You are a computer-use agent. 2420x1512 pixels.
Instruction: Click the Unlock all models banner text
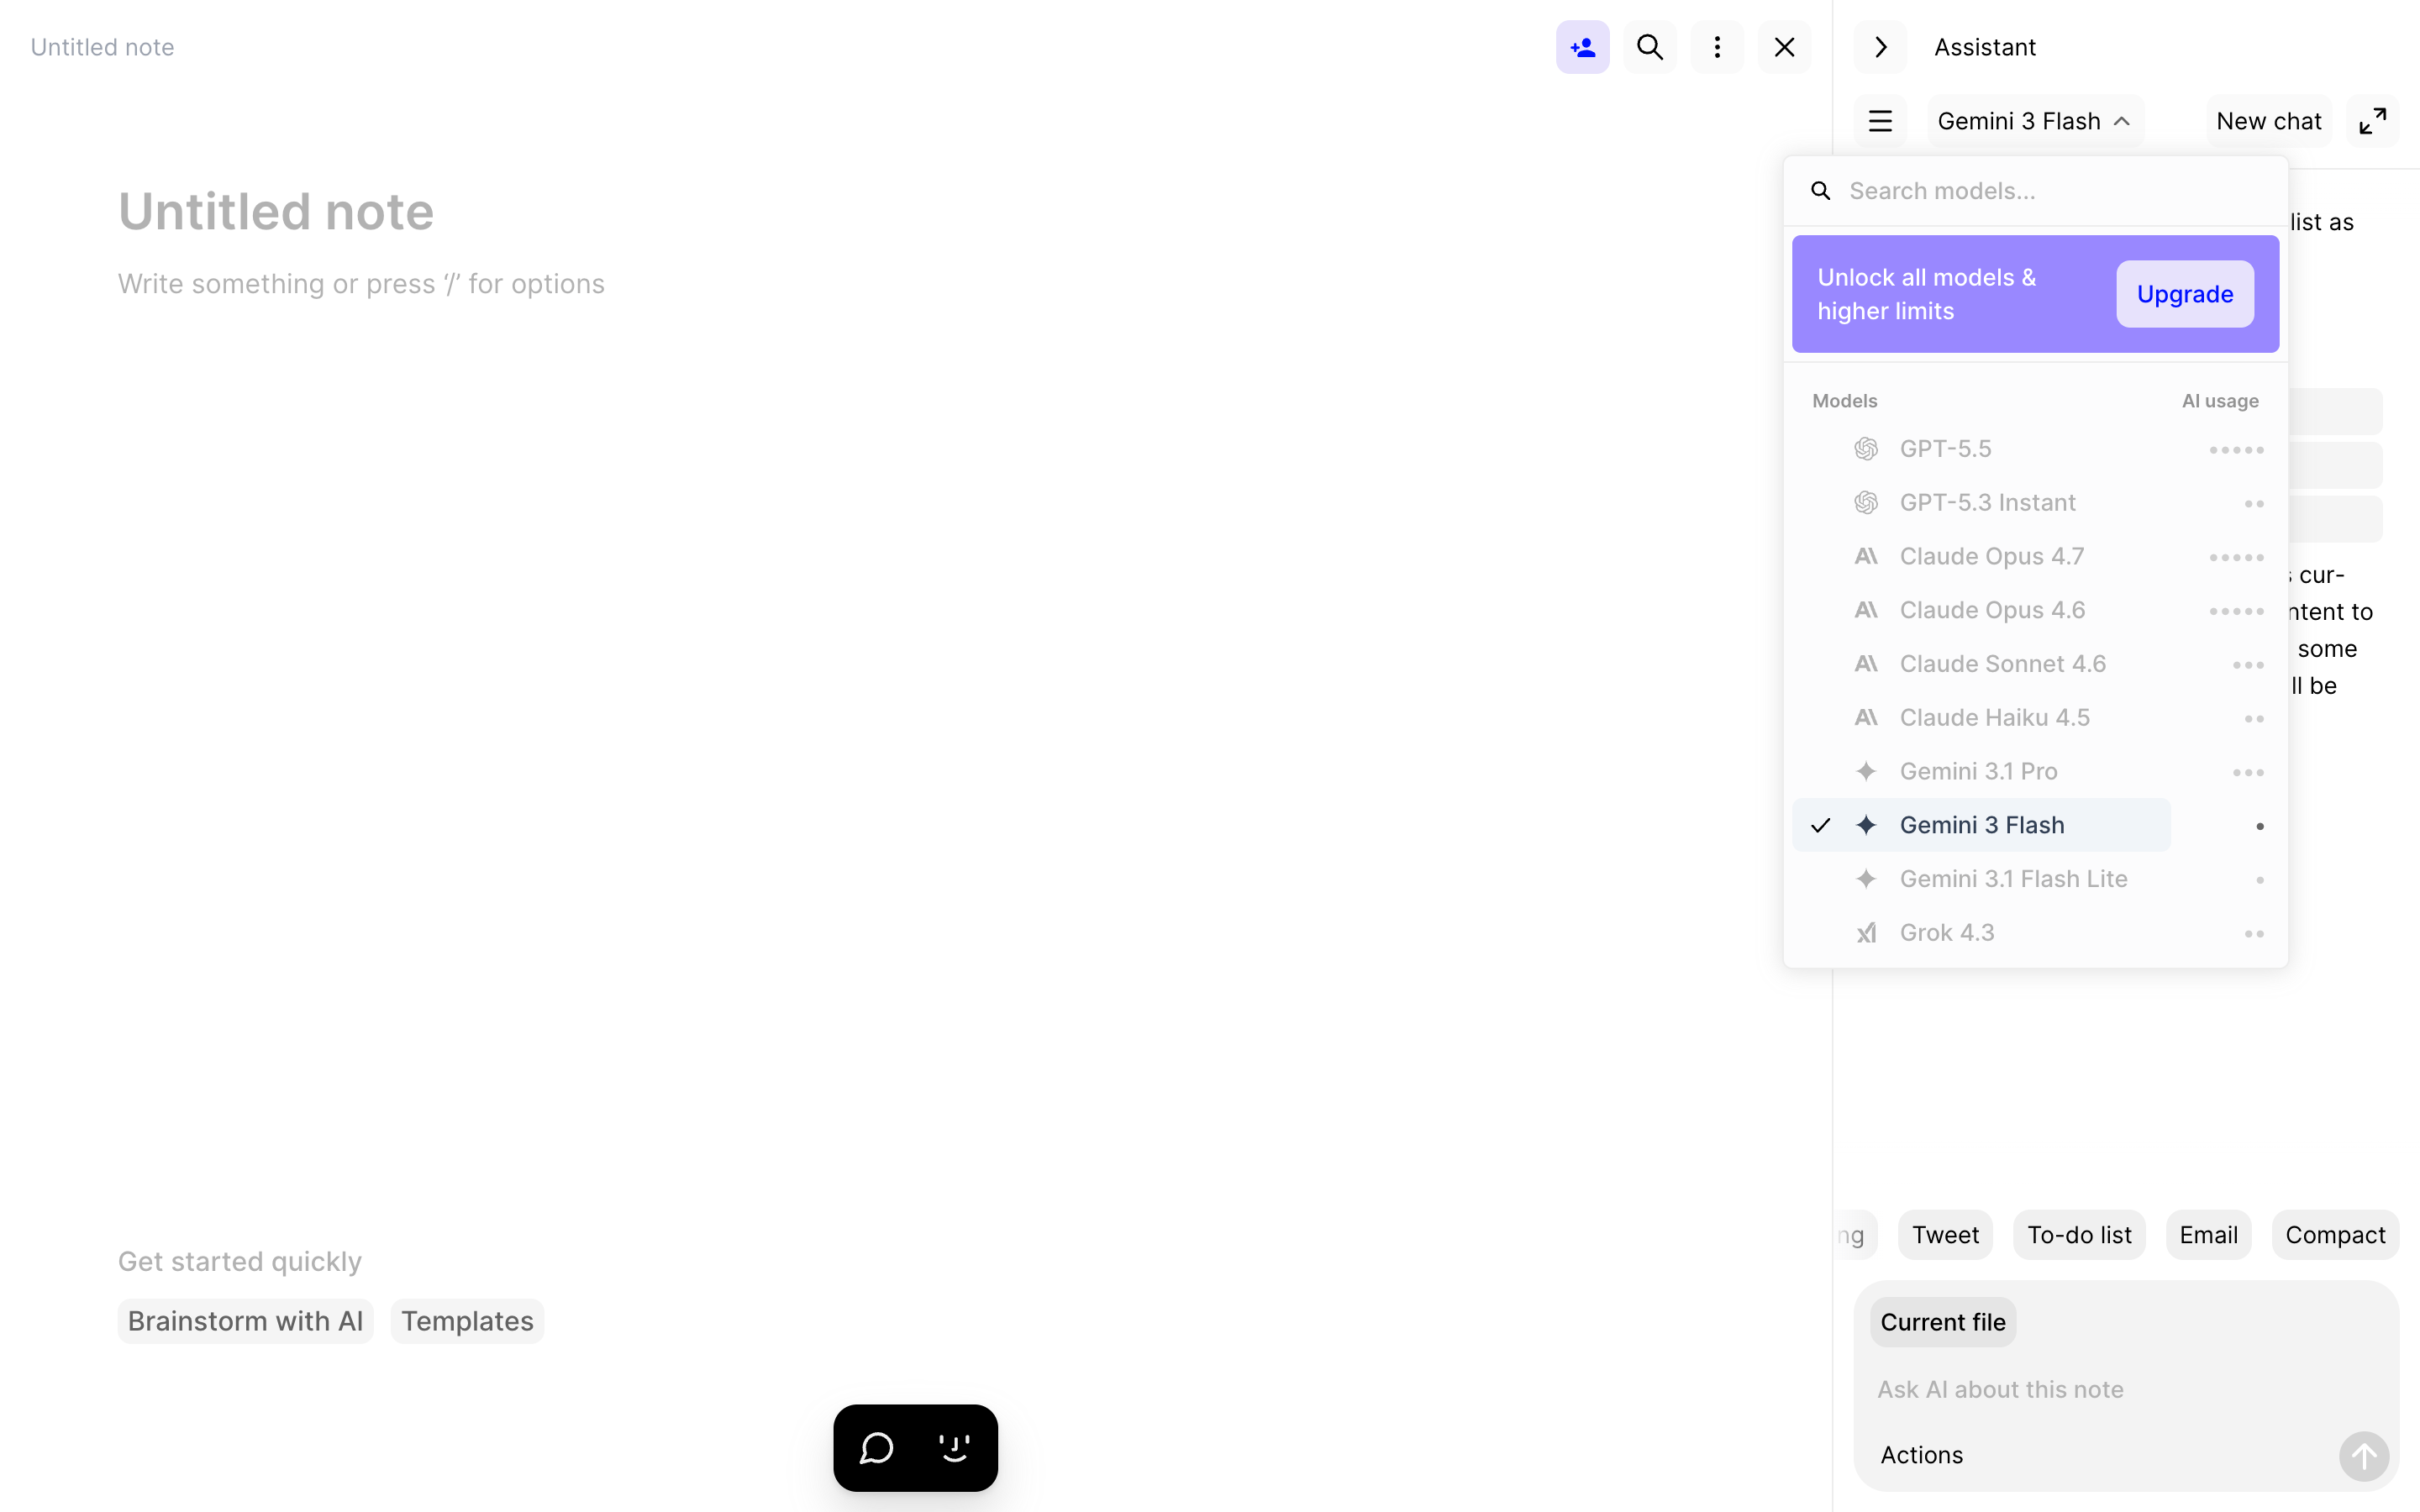pyautogui.click(x=1926, y=294)
